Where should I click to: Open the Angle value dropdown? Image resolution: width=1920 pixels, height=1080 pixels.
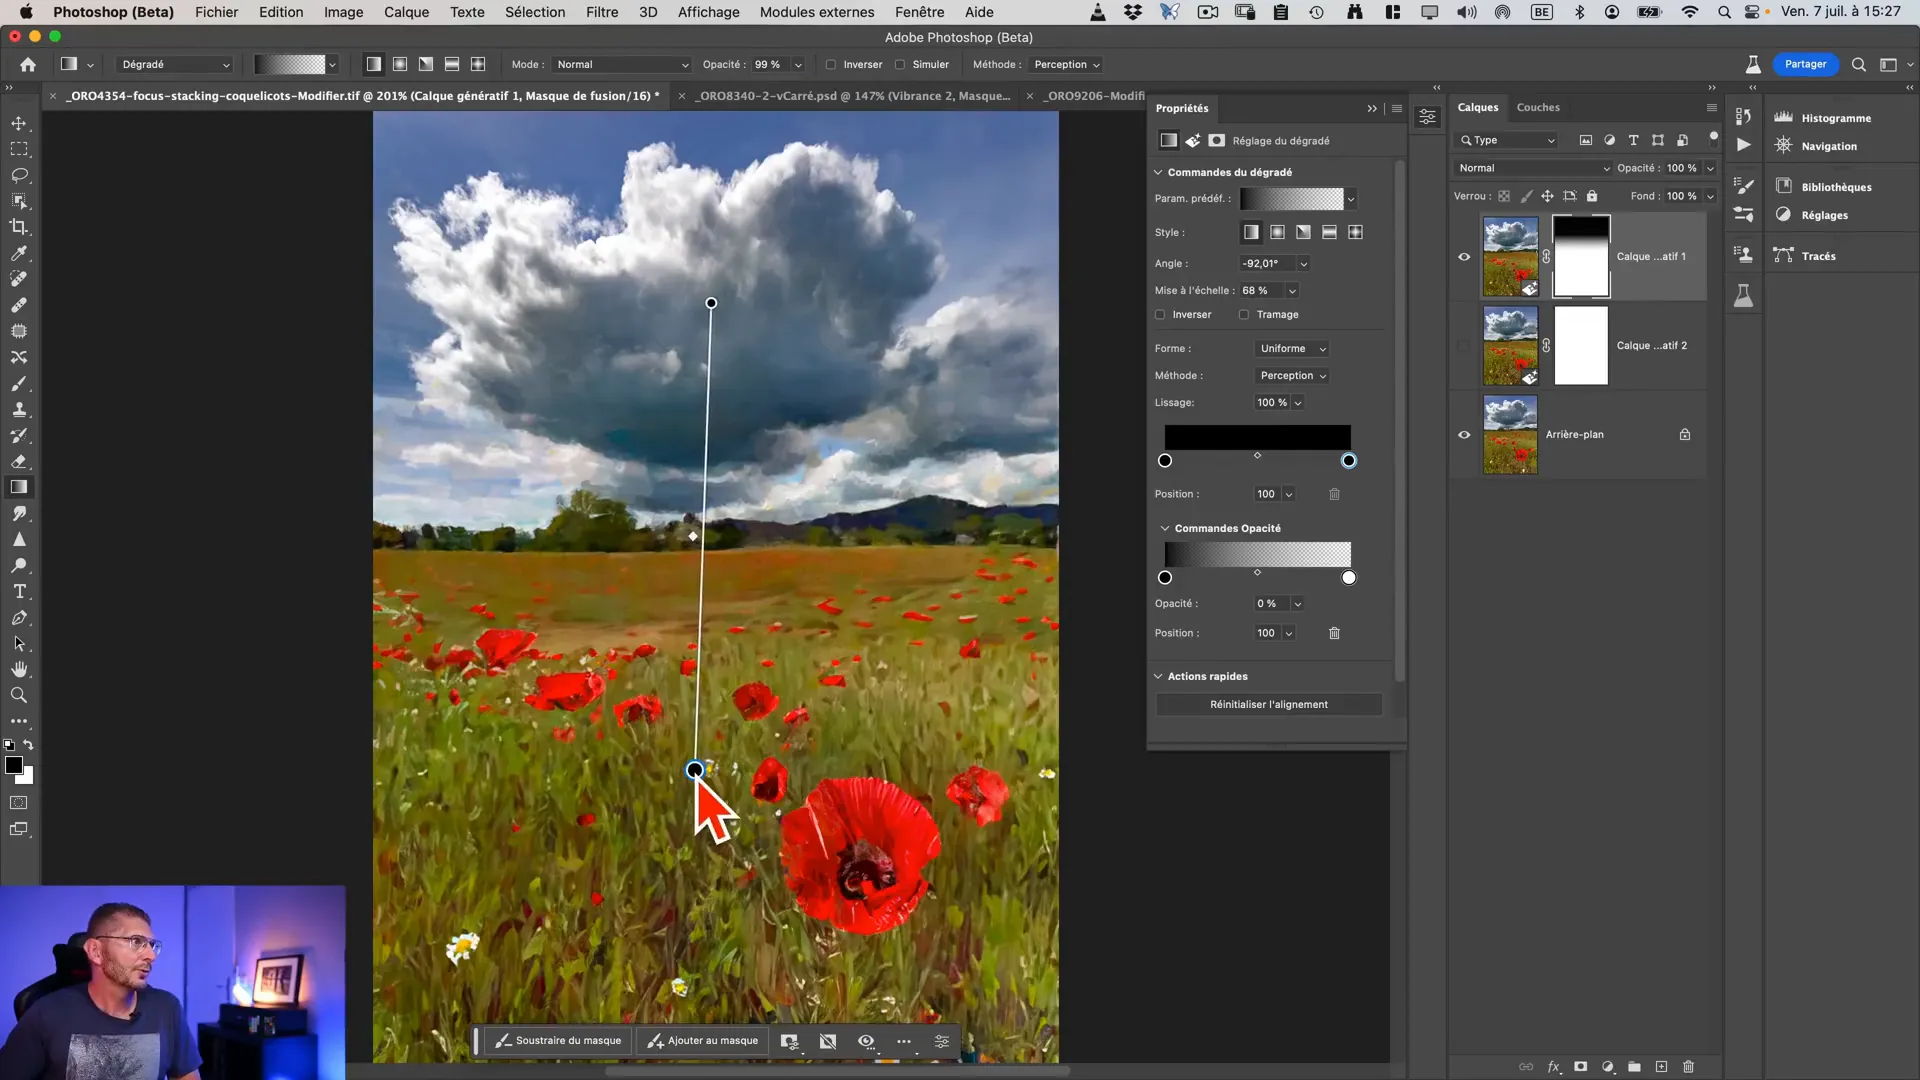(1303, 264)
